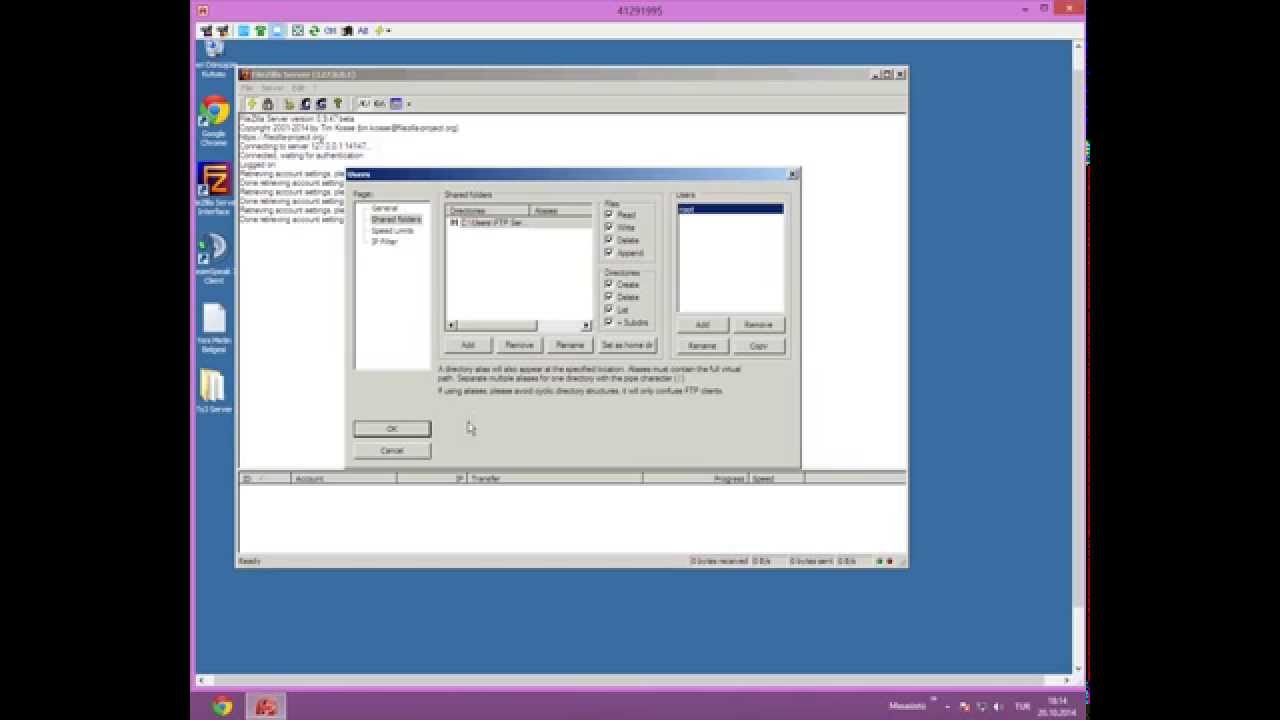Toggle the Create directories checkbox
This screenshot has height=720, width=1280.
click(608, 284)
